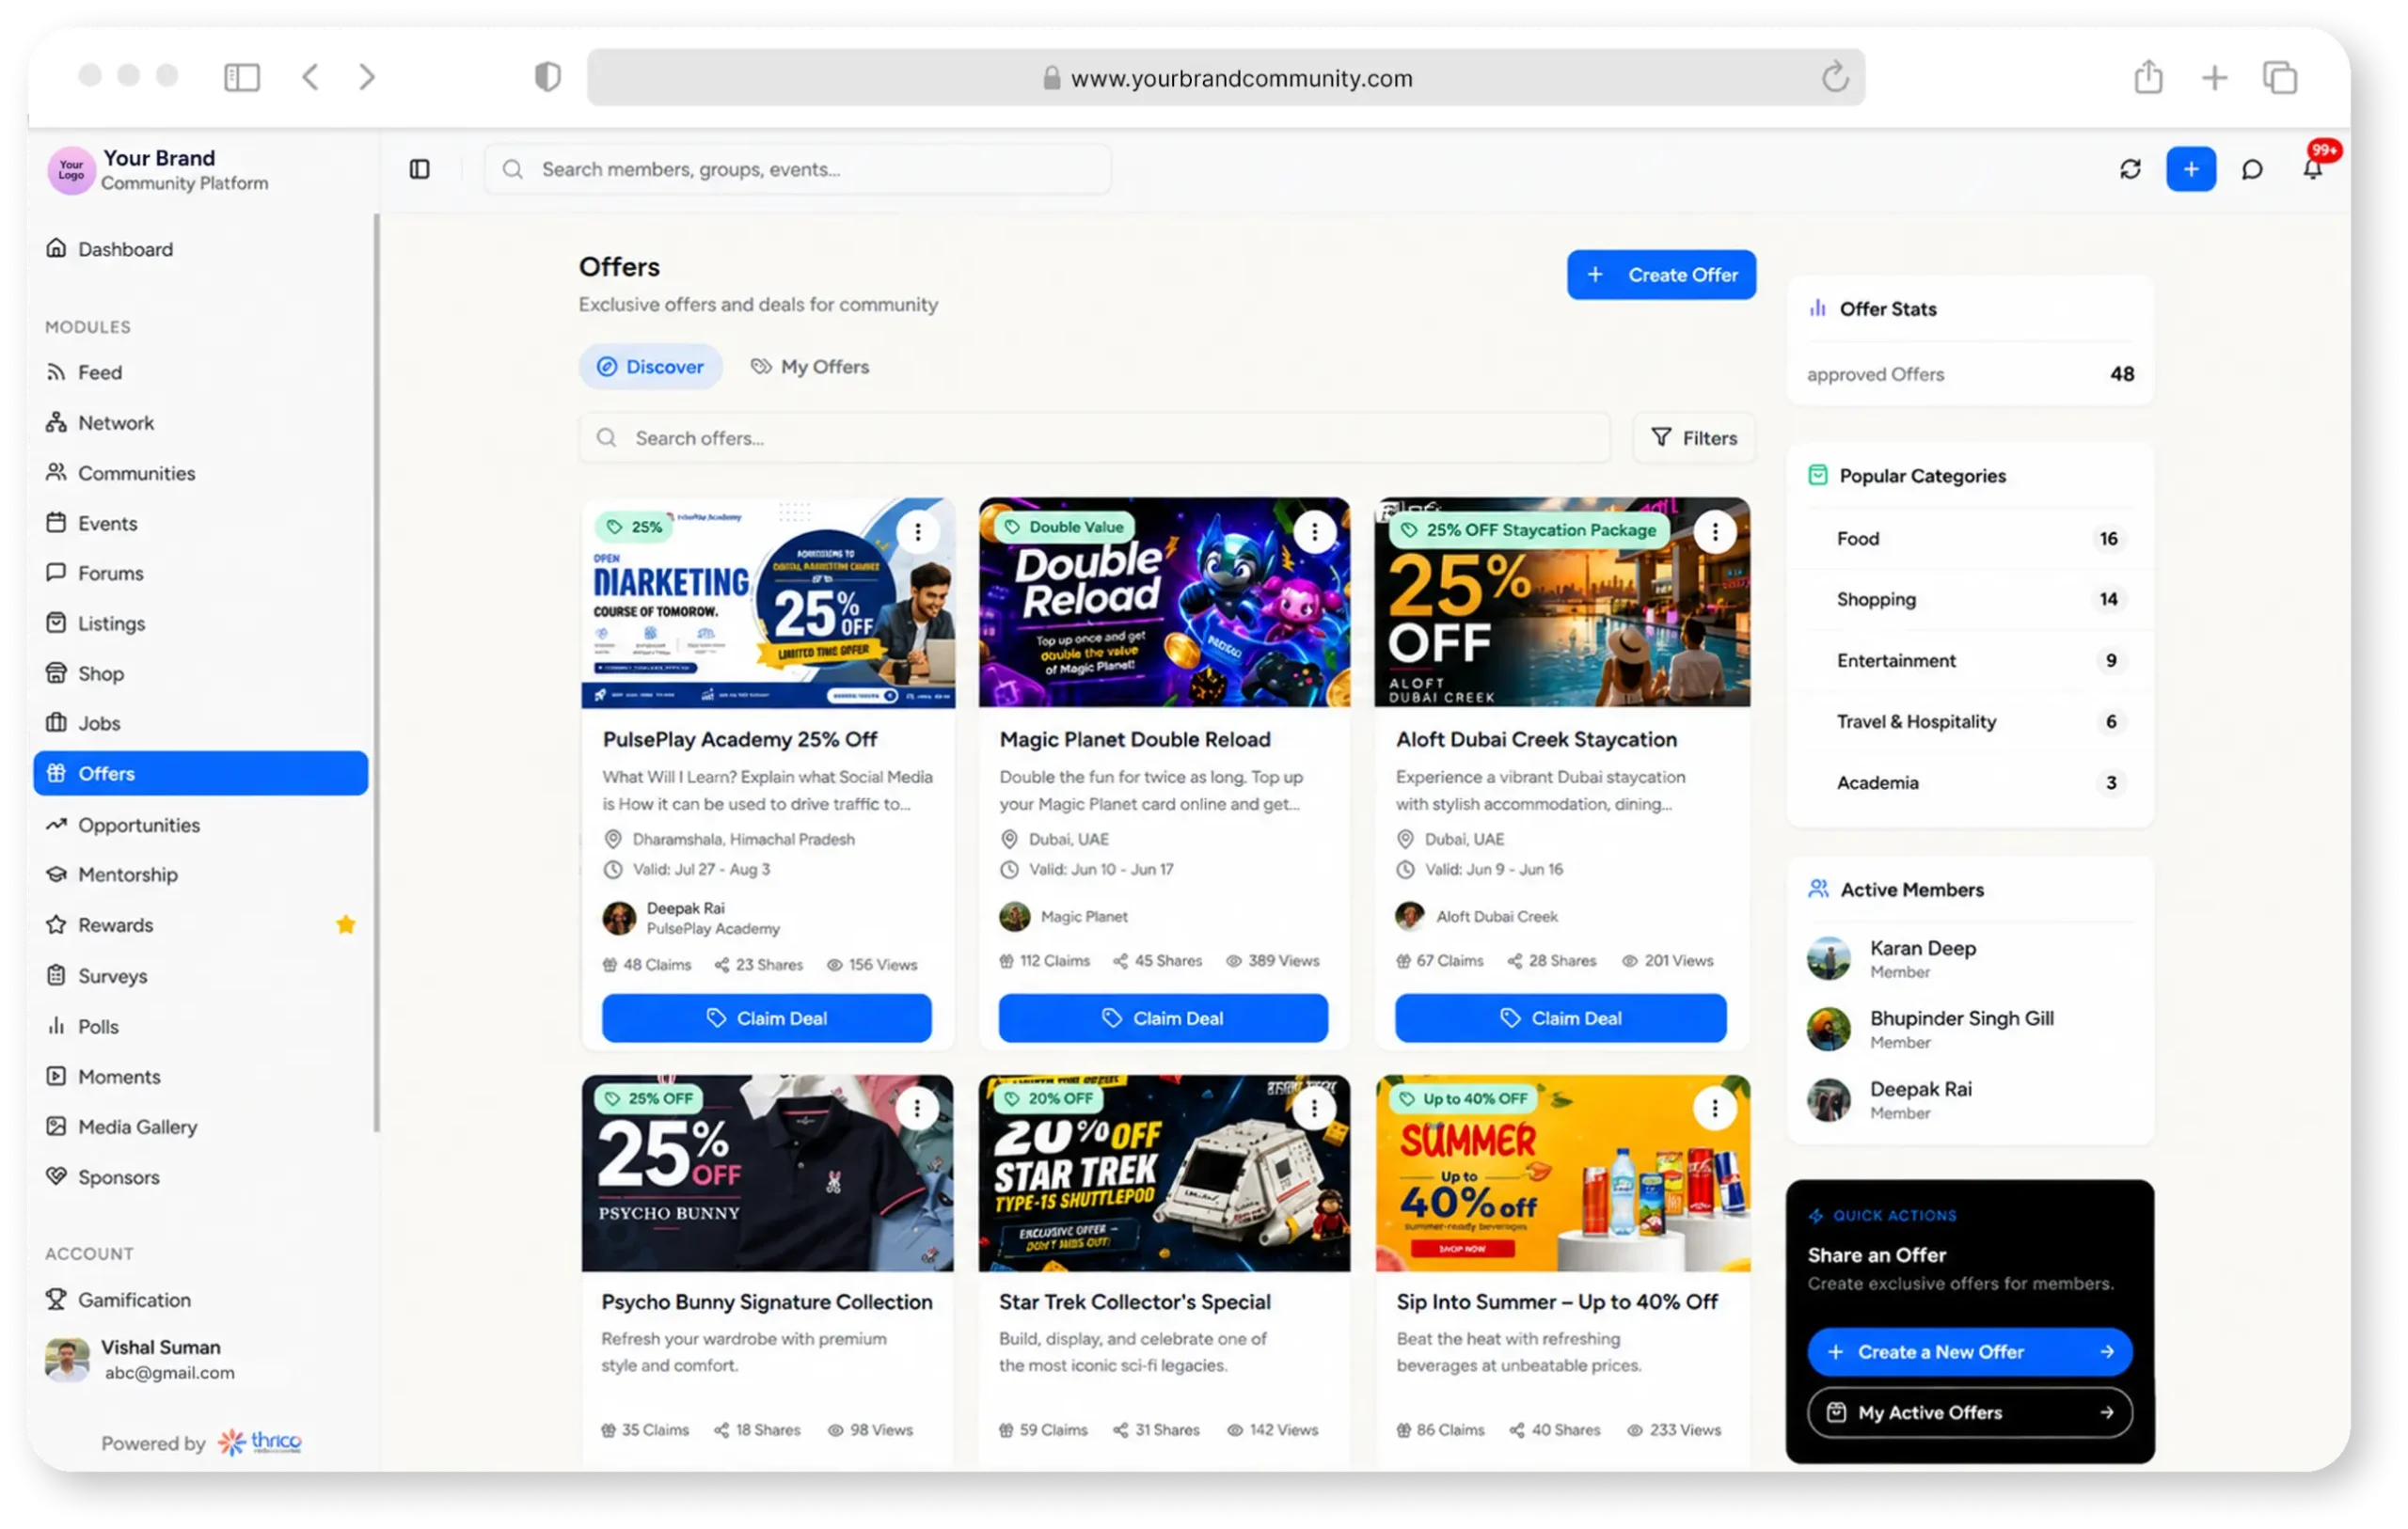Click the gold star beside Rewards
This screenshot has height=1529, width=2408.
click(345, 924)
